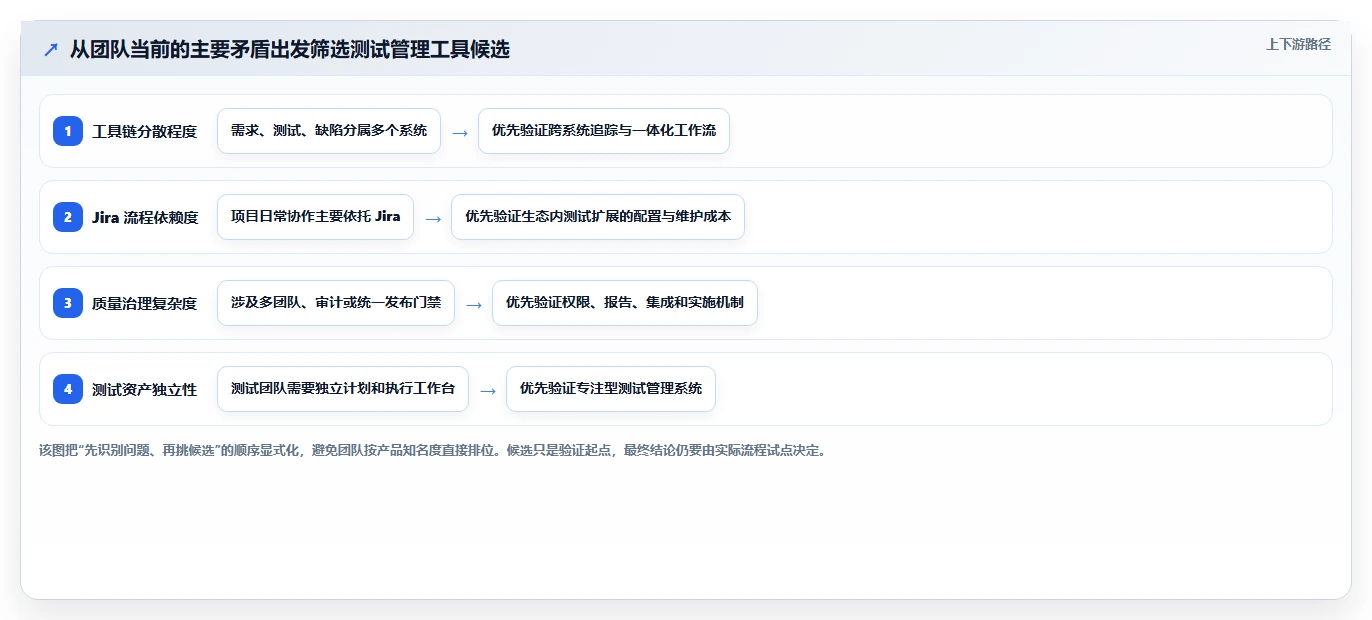The width and height of the screenshot is (1372, 620).
Task: Click the Jira 流程依赖度 row label
Action: tap(145, 217)
